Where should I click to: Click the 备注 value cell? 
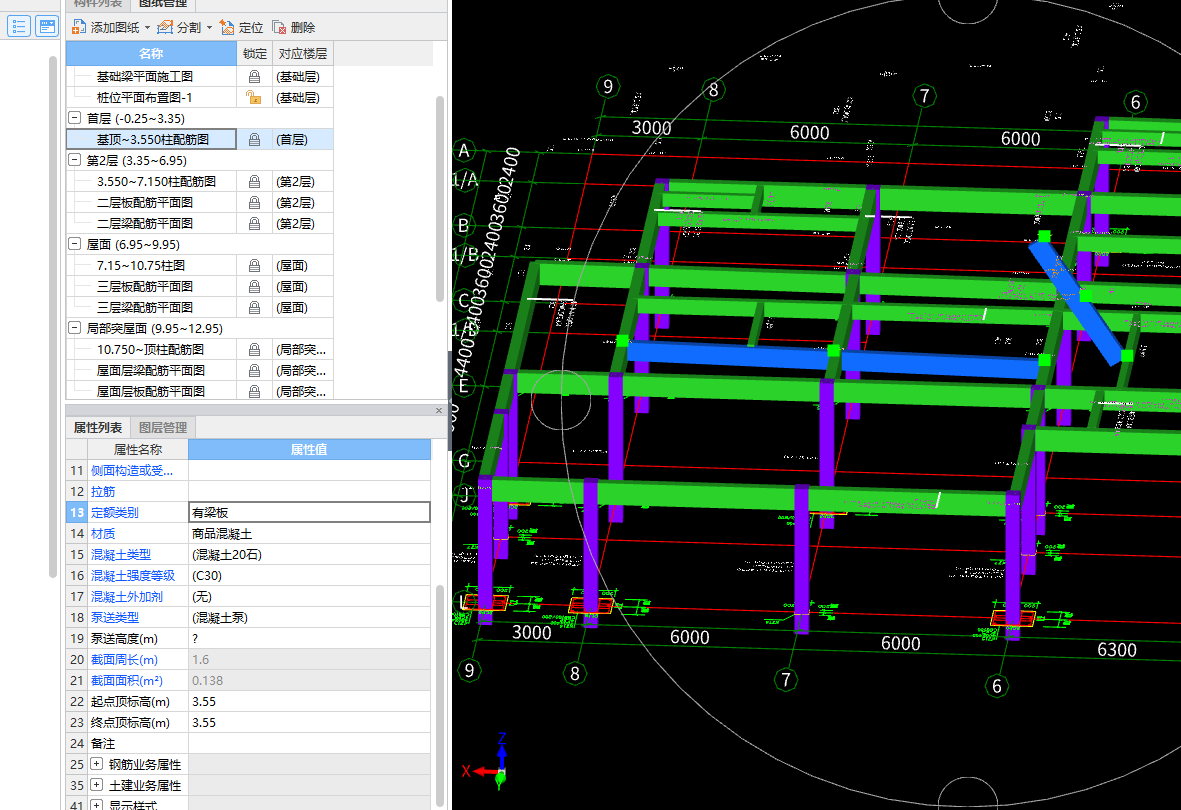309,744
